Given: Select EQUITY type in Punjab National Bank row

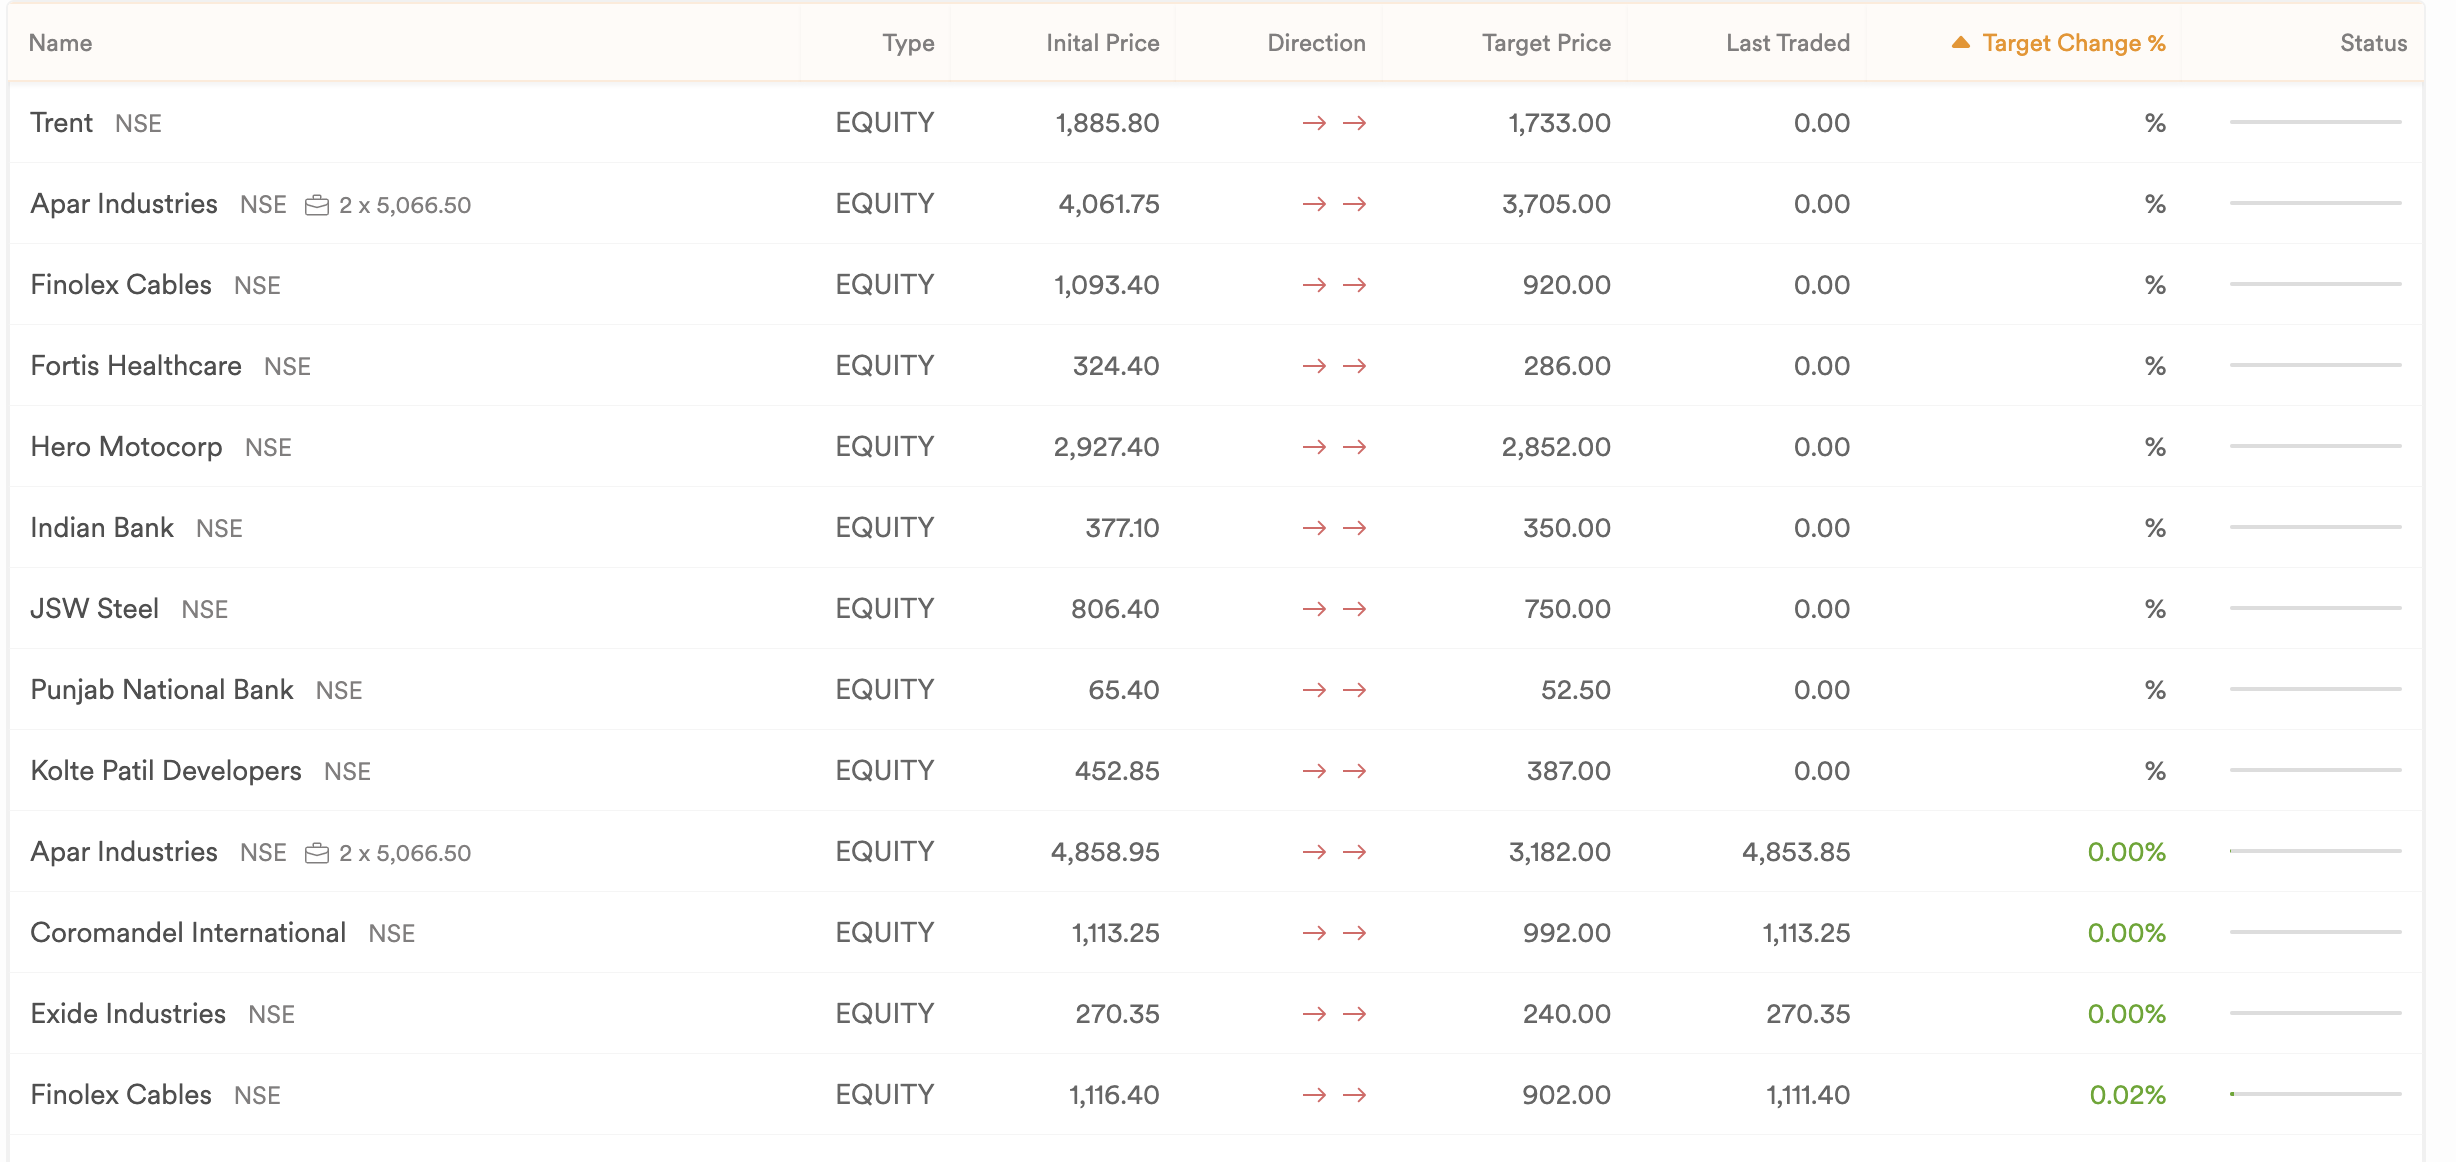Looking at the screenshot, I should click(x=885, y=690).
